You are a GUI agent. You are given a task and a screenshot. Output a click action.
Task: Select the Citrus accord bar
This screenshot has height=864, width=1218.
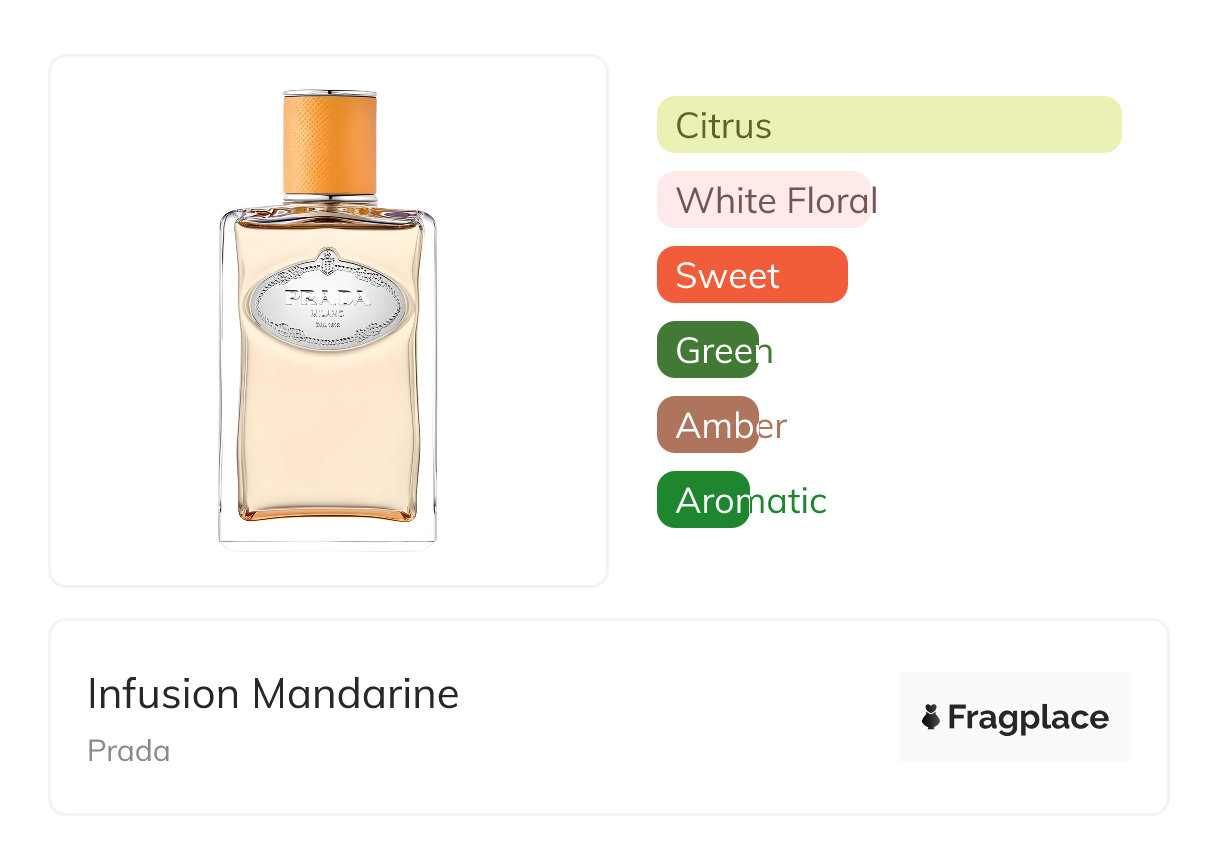coord(888,125)
